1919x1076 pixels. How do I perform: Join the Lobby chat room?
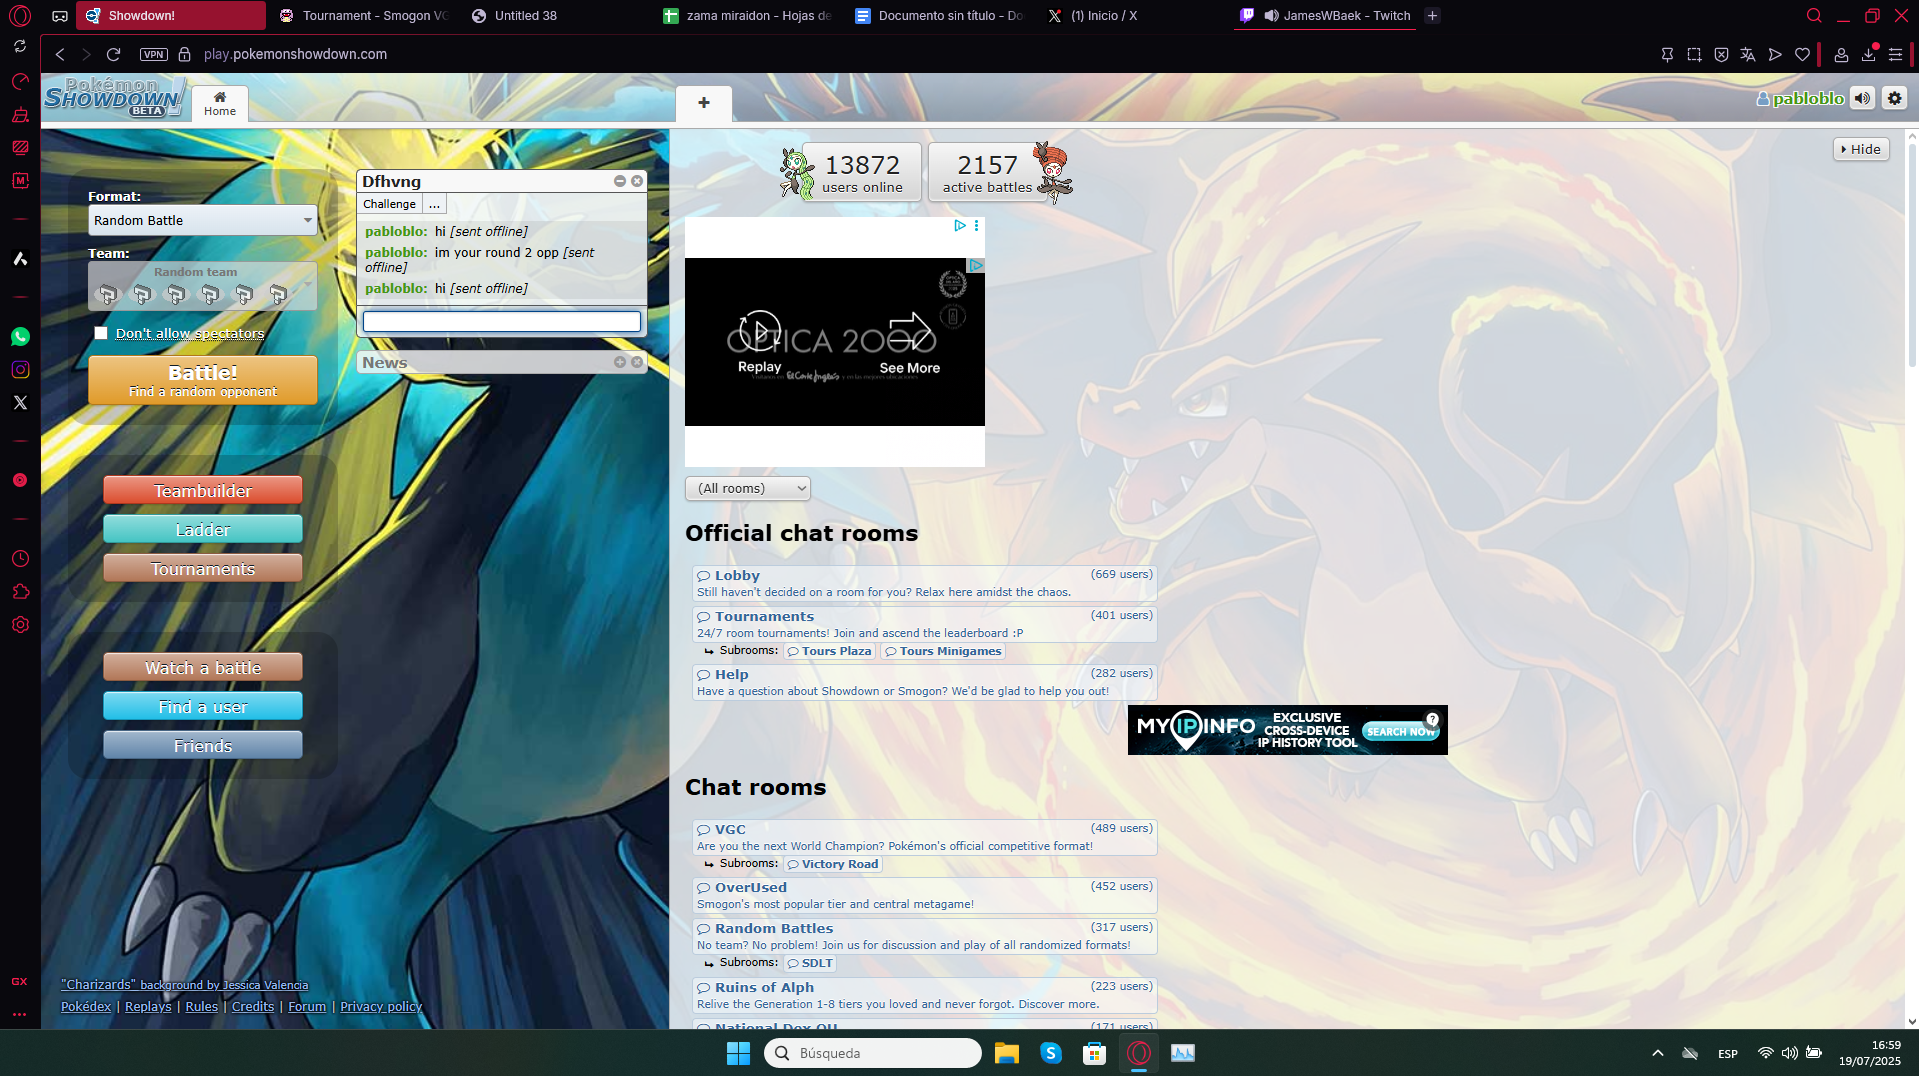[x=924, y=583]
